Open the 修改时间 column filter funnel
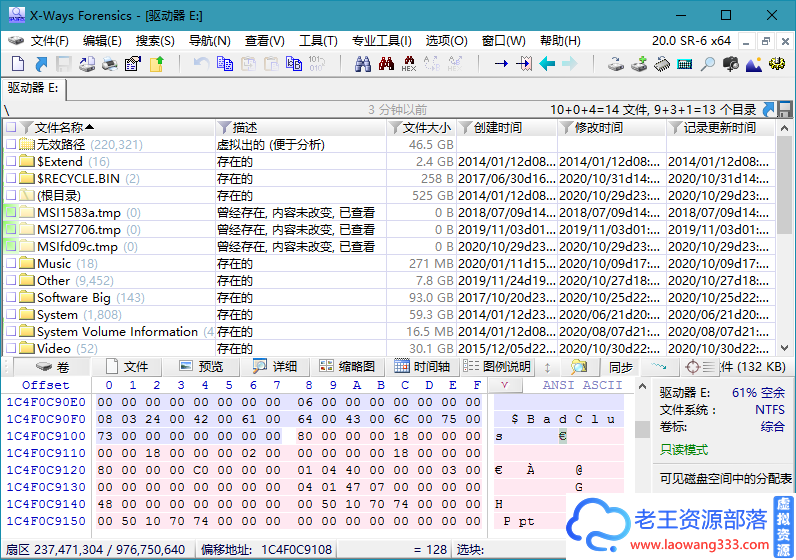This screenshot has width=796, height=560. pyautogui.click(x=566, y=127)
